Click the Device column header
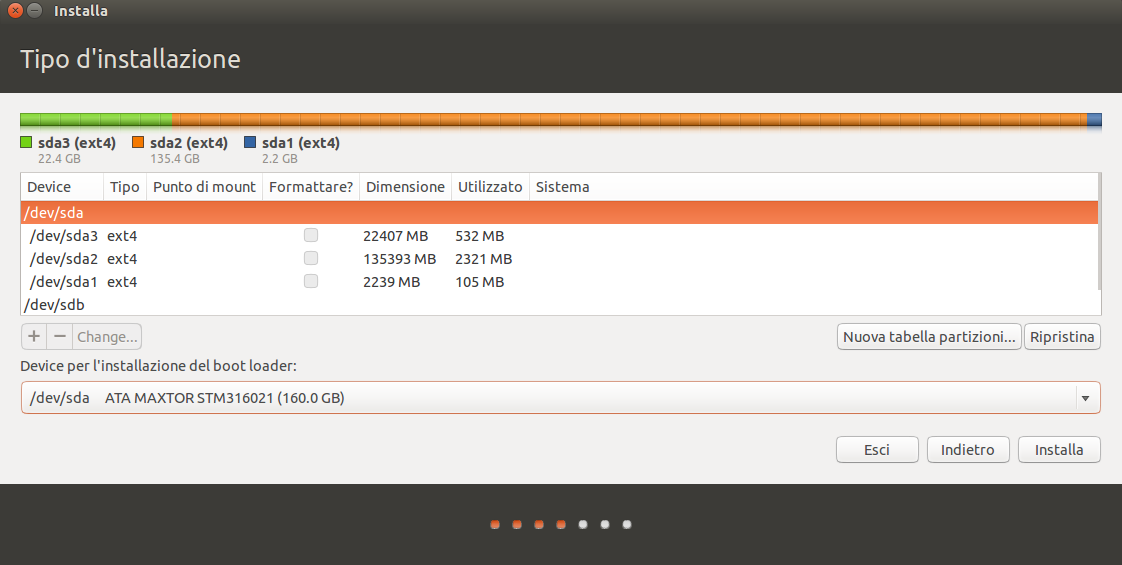The height and width of the screenshot is (565, 1122). pyautogui.click(x=62, y=187)
